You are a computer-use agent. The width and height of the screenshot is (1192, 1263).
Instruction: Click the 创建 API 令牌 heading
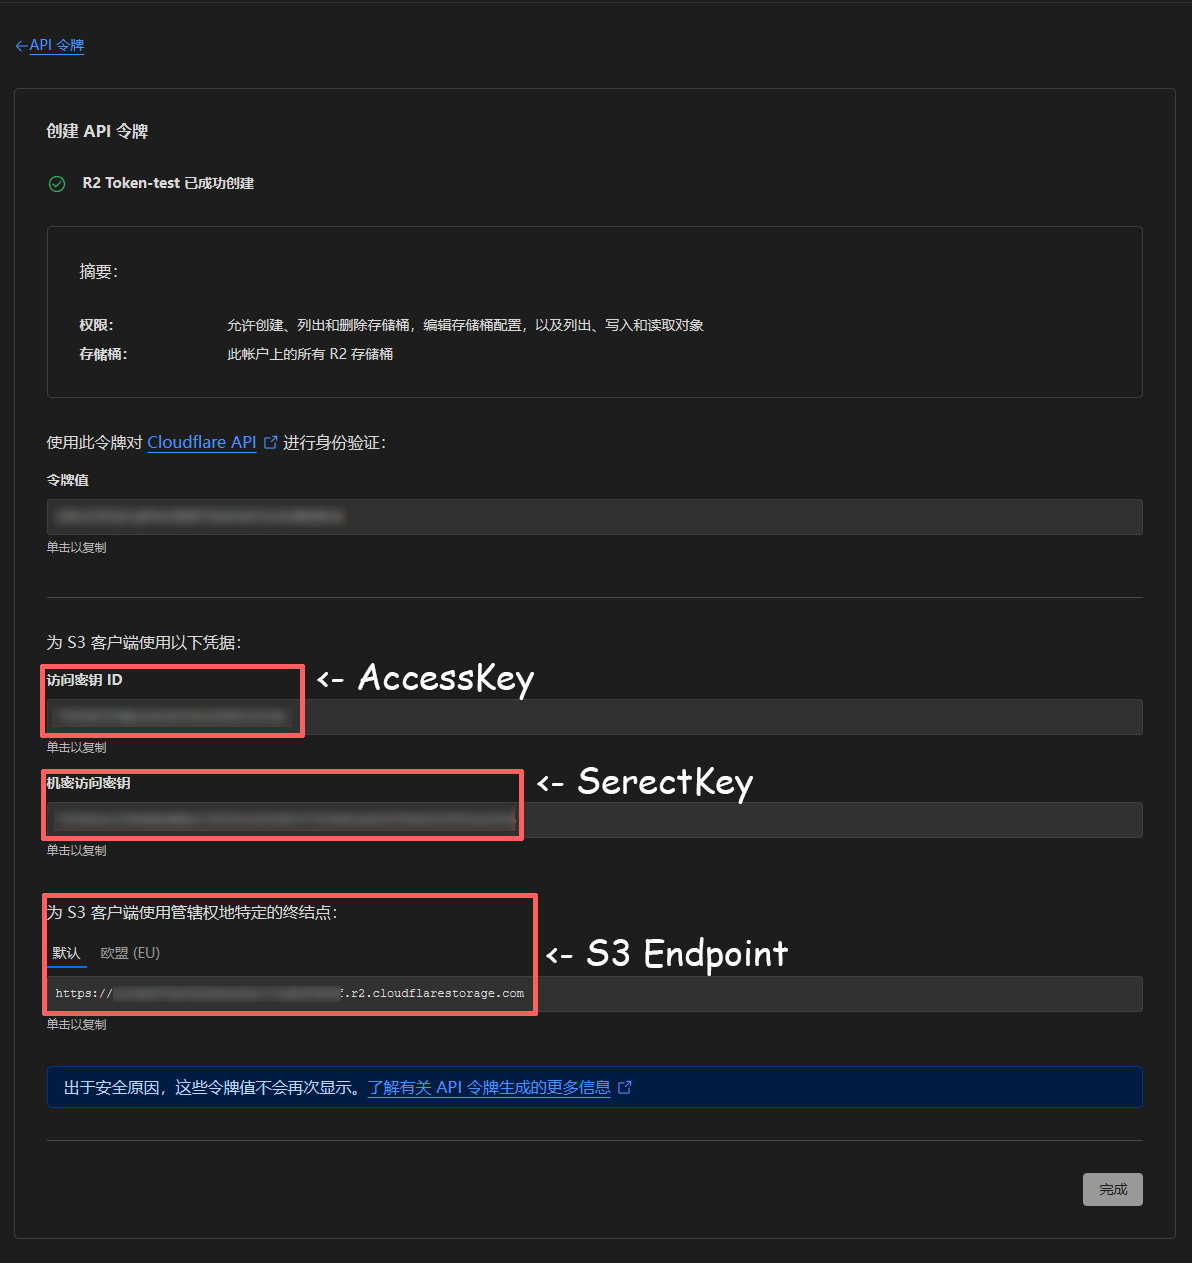tap(97, 131)
